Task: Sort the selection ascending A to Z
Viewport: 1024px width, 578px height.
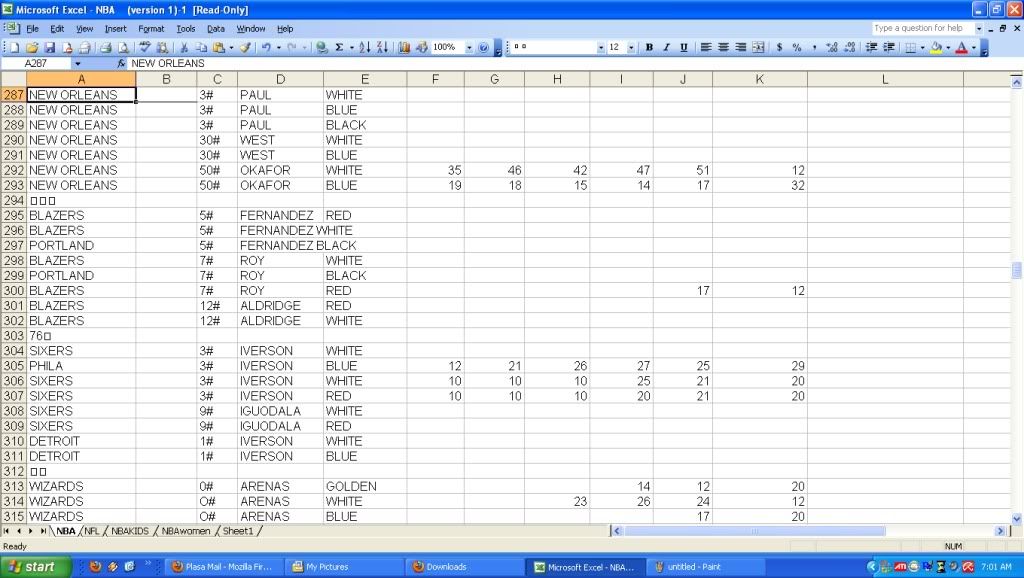Action: [x=365, y=48]
